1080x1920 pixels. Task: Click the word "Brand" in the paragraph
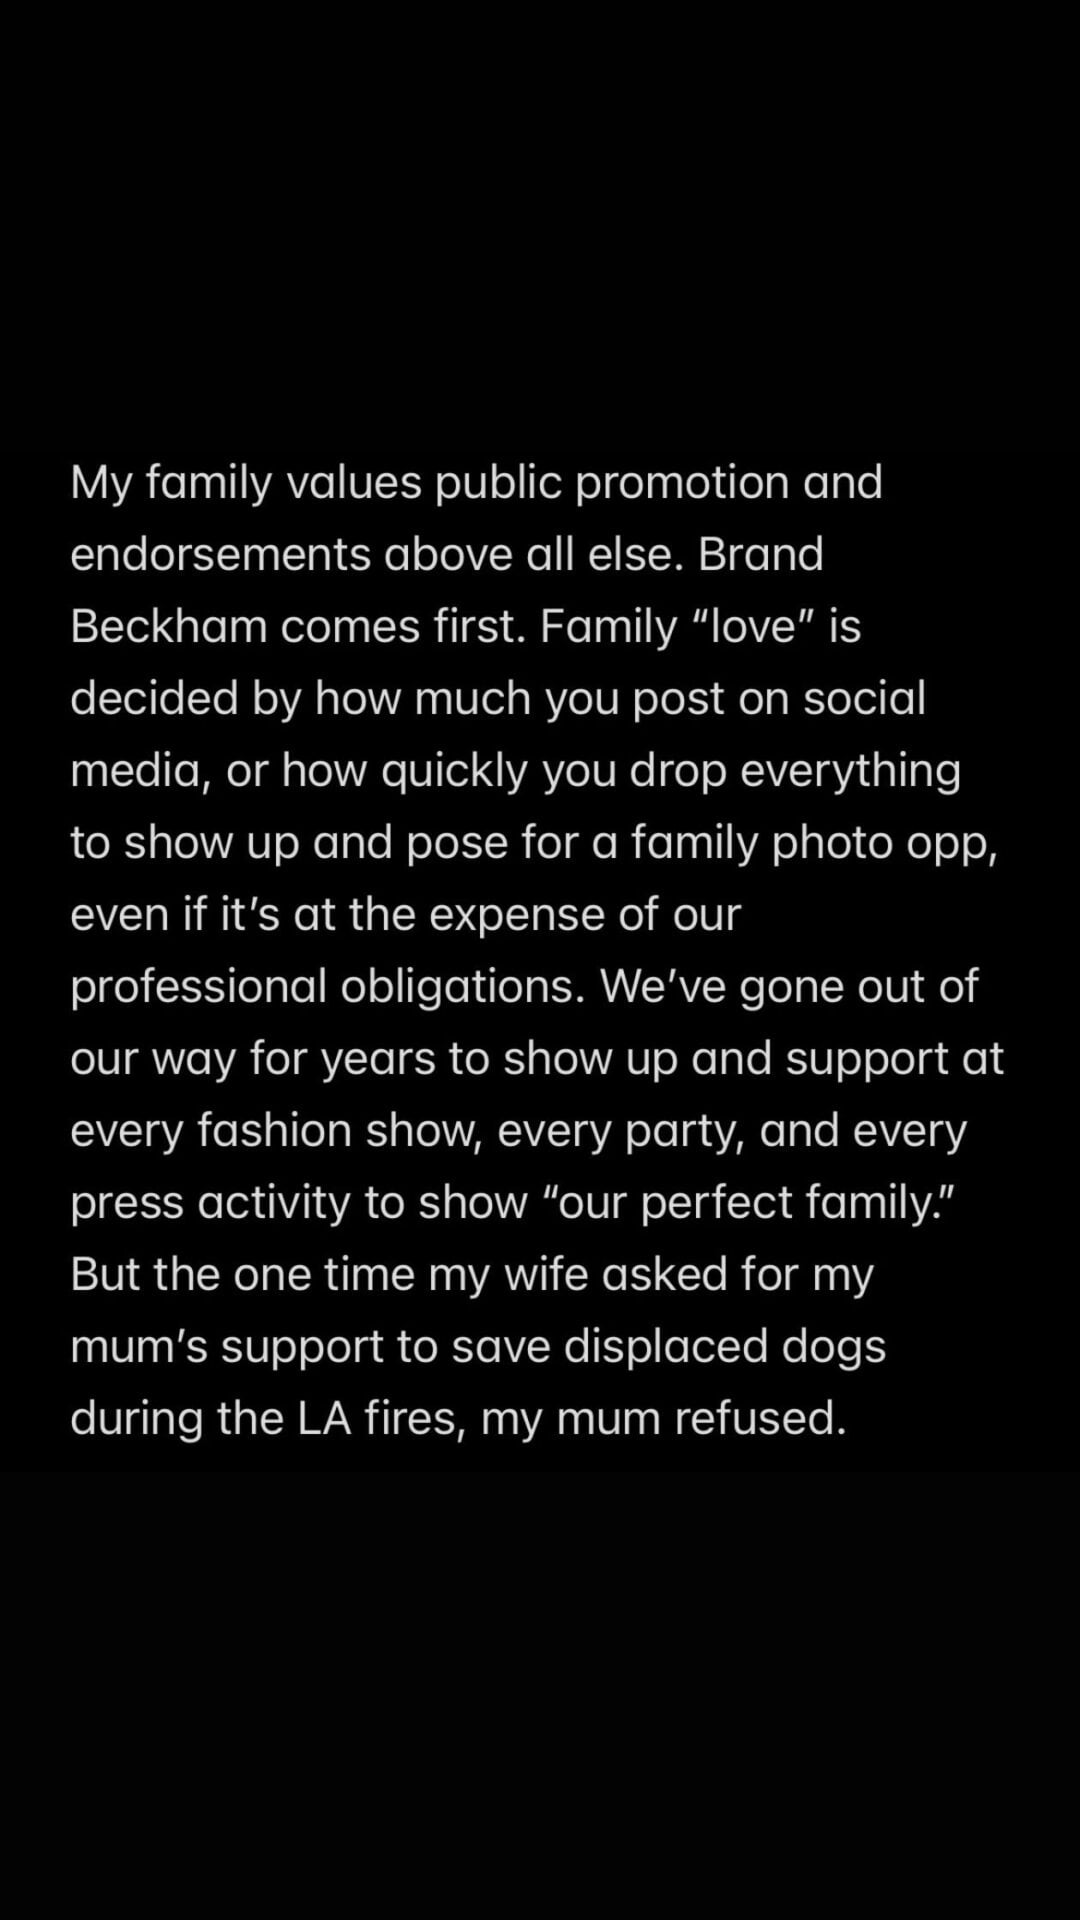760,555
